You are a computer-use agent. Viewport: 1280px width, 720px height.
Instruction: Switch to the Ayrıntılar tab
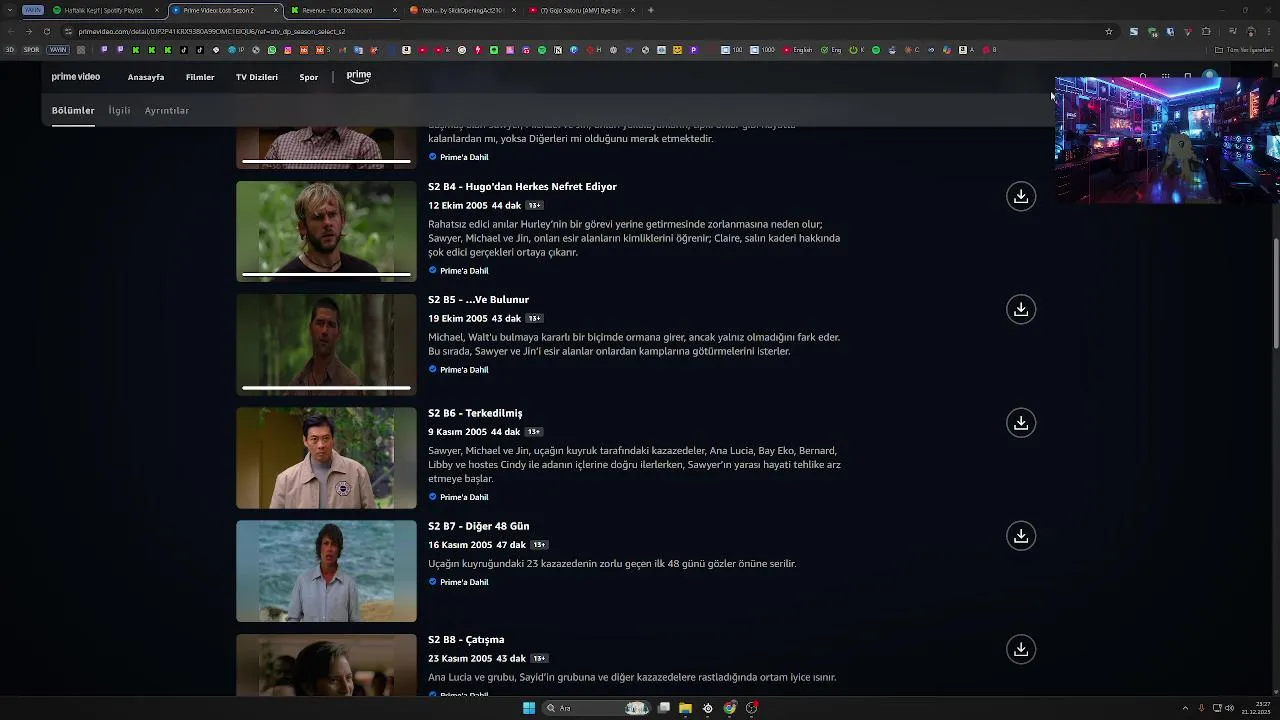167,111
